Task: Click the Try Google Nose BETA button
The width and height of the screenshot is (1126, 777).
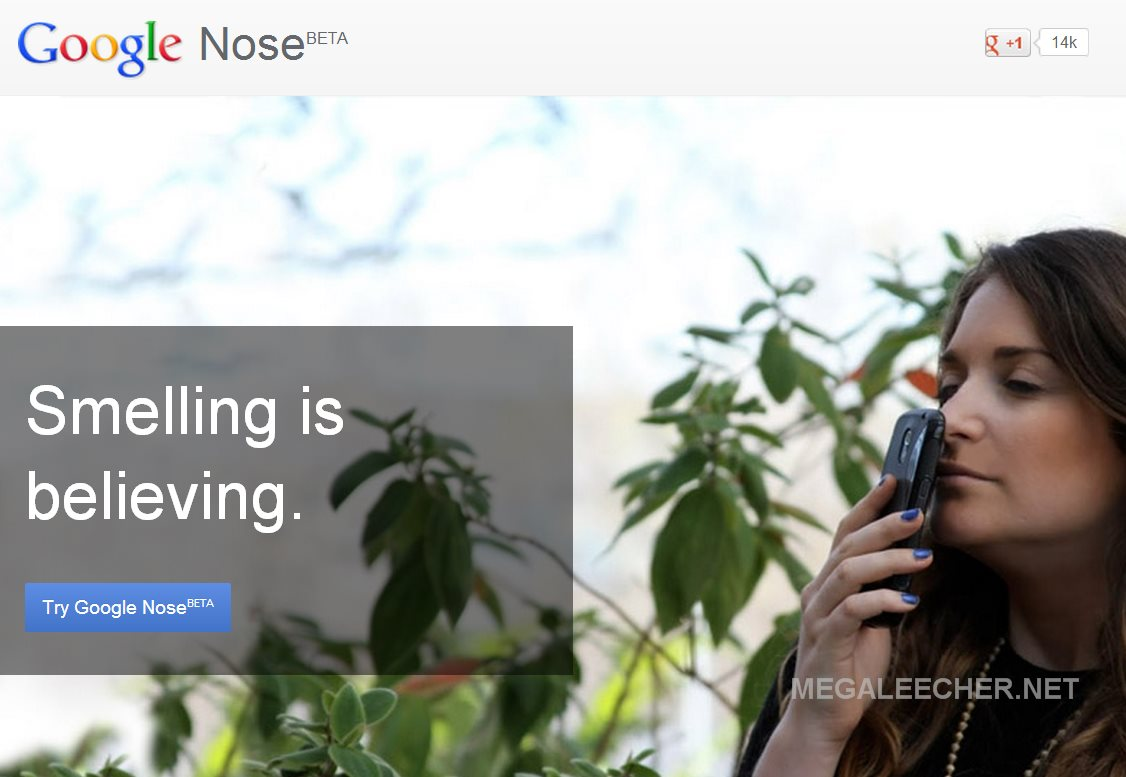Action: point(128,607)
